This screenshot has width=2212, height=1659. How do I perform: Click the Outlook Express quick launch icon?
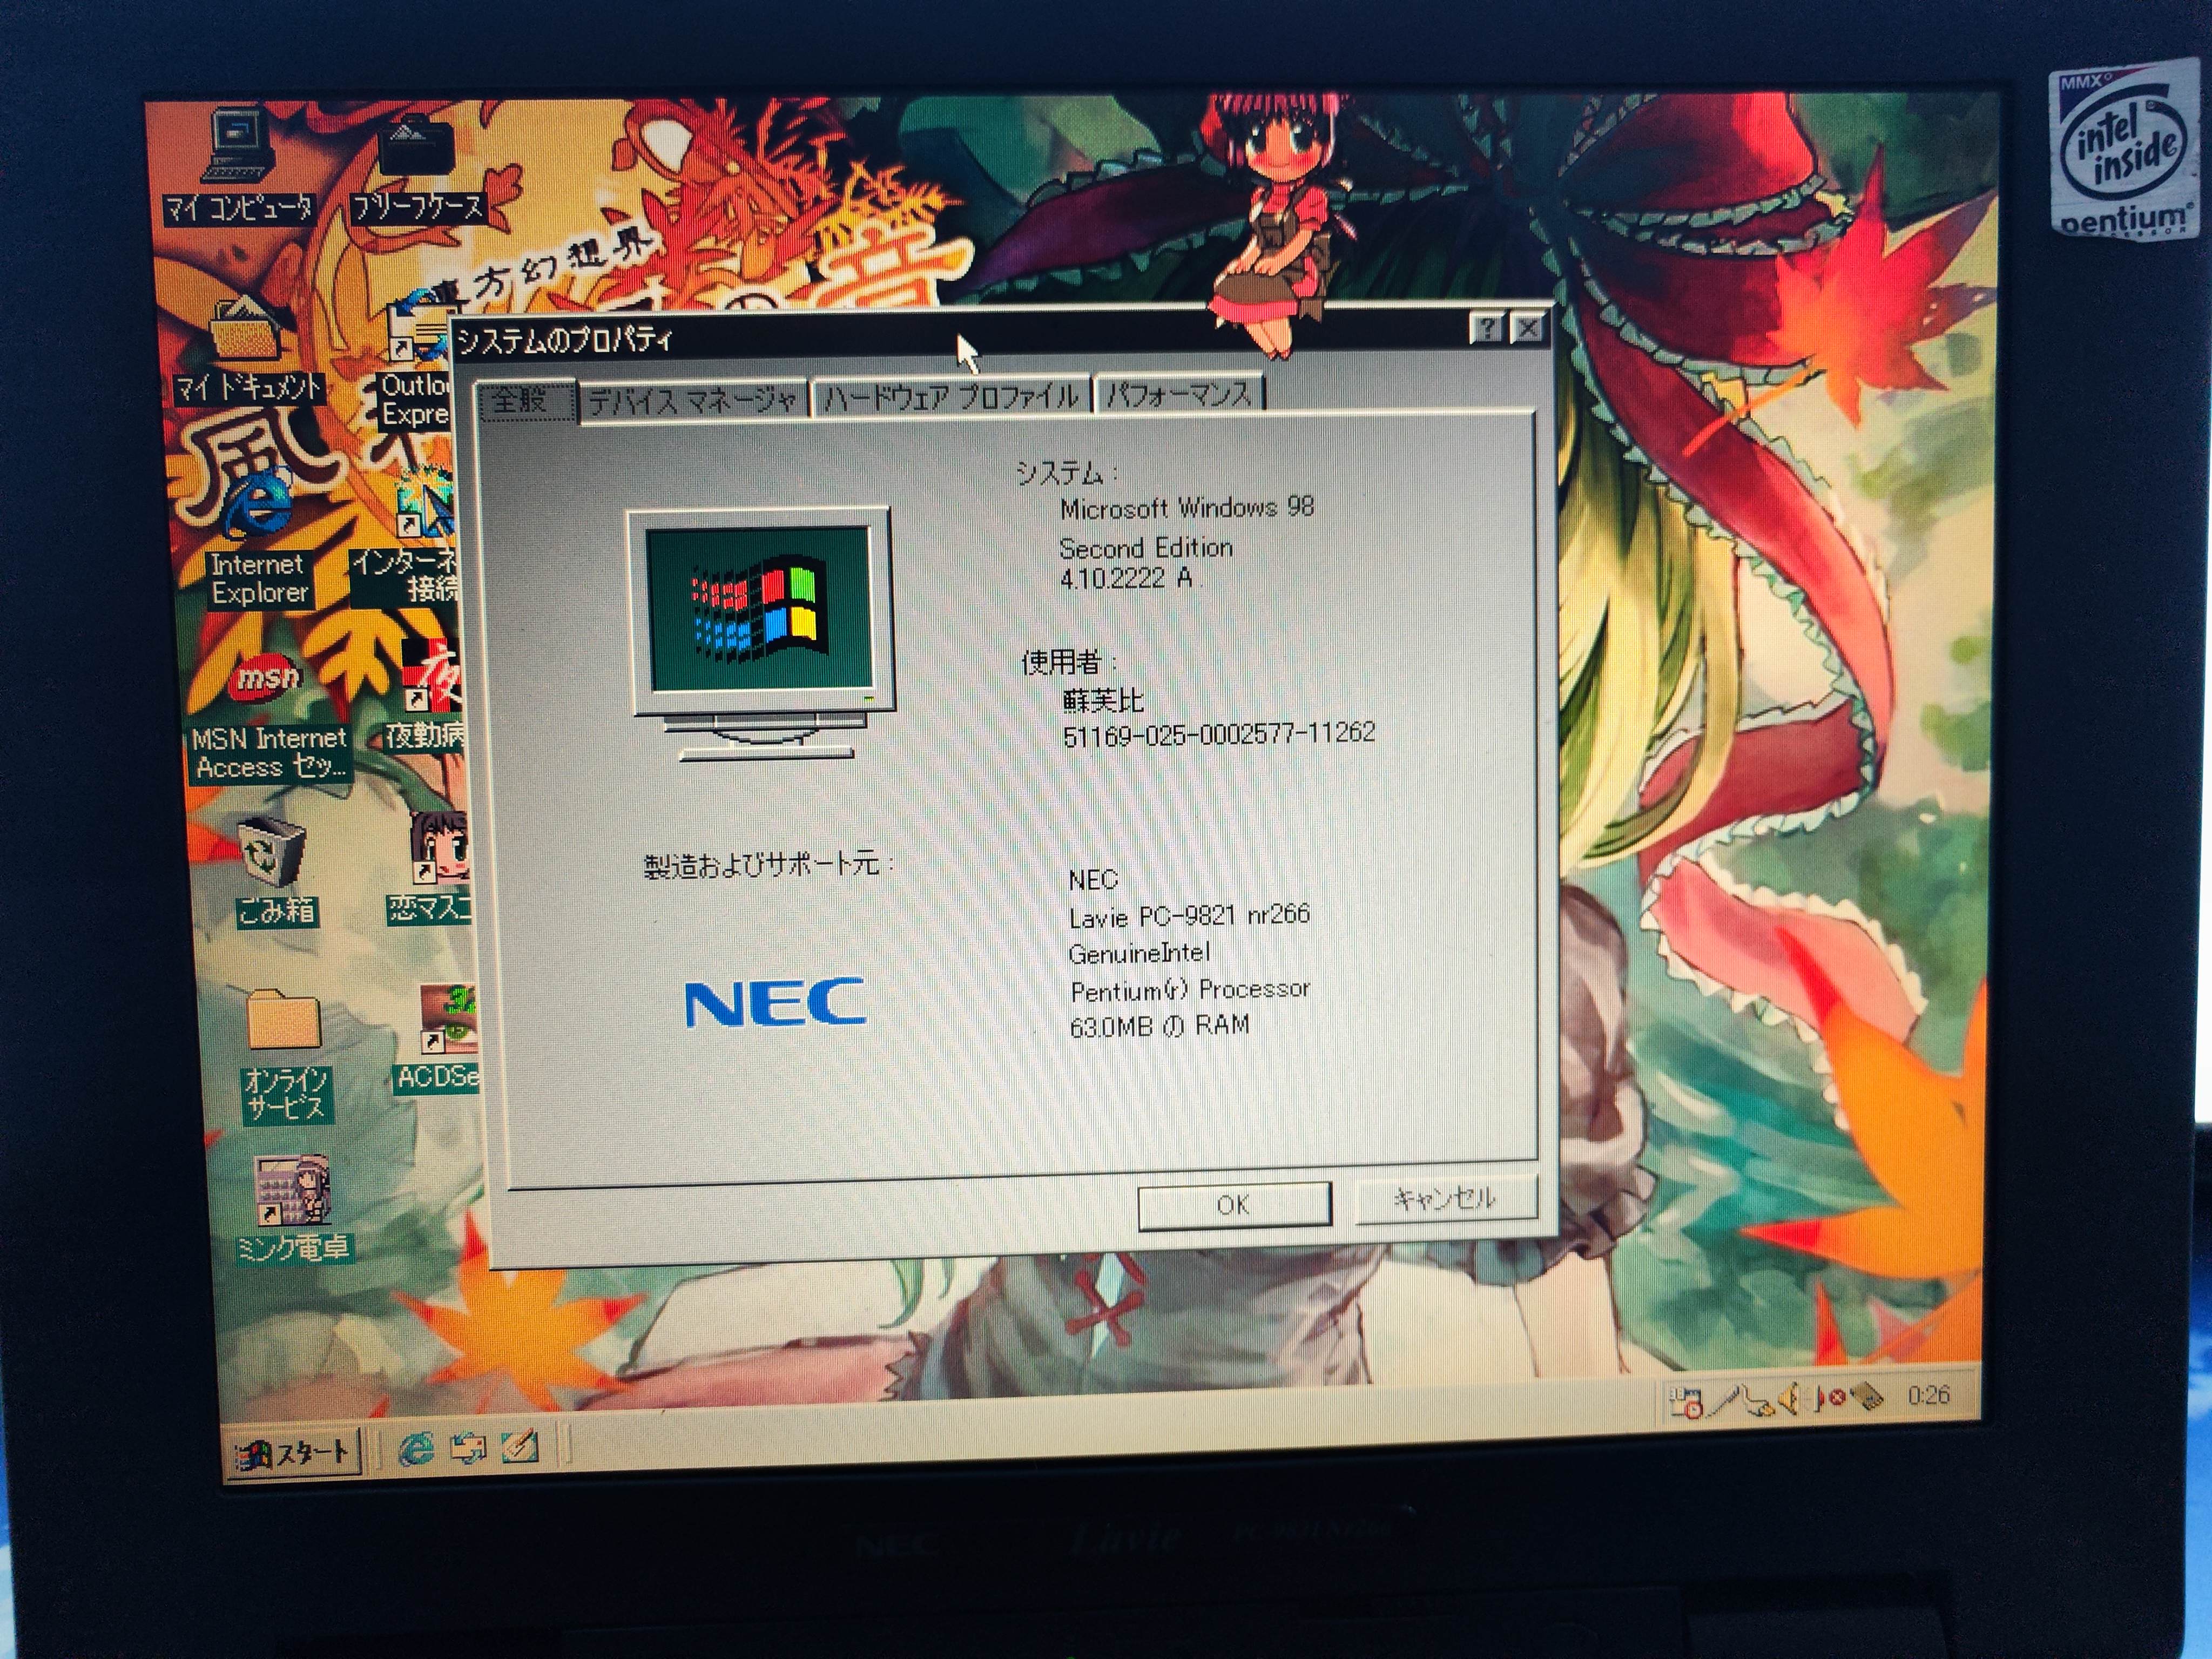pos(469,1447)
